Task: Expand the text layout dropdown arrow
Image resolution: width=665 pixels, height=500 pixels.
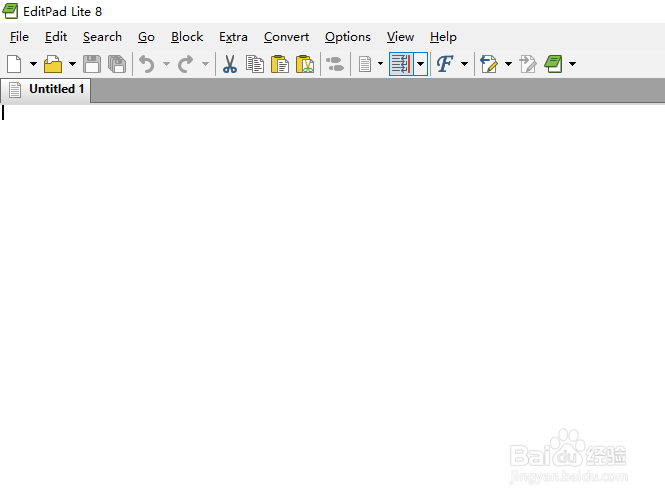Action: pos(380,64)
